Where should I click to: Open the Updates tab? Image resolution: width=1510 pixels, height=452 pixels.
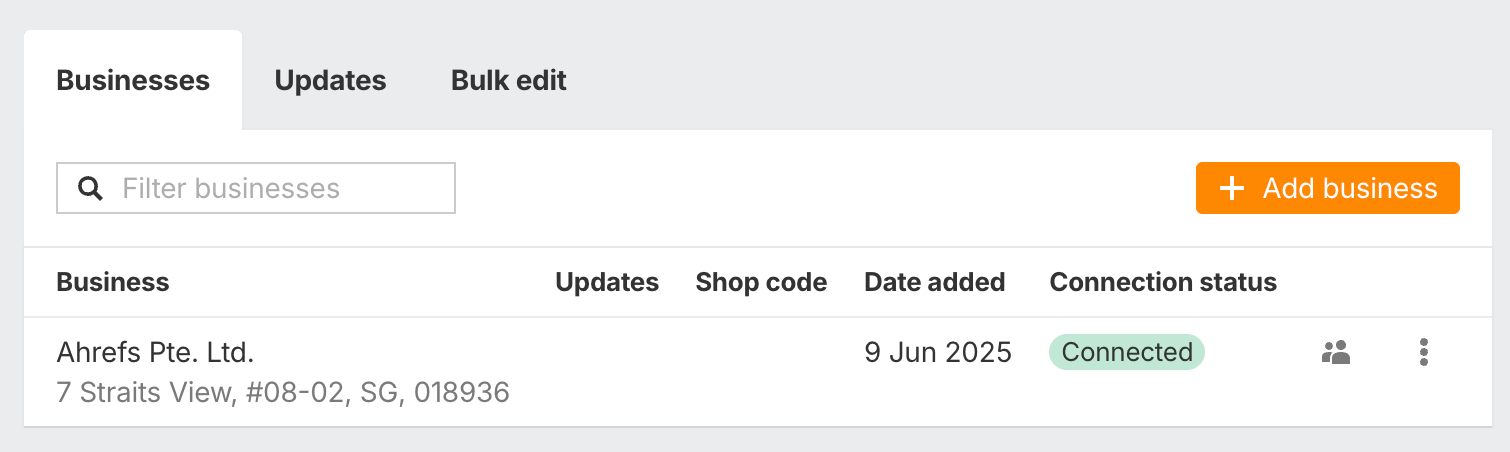pyautogui.click(x=330, y=80)
